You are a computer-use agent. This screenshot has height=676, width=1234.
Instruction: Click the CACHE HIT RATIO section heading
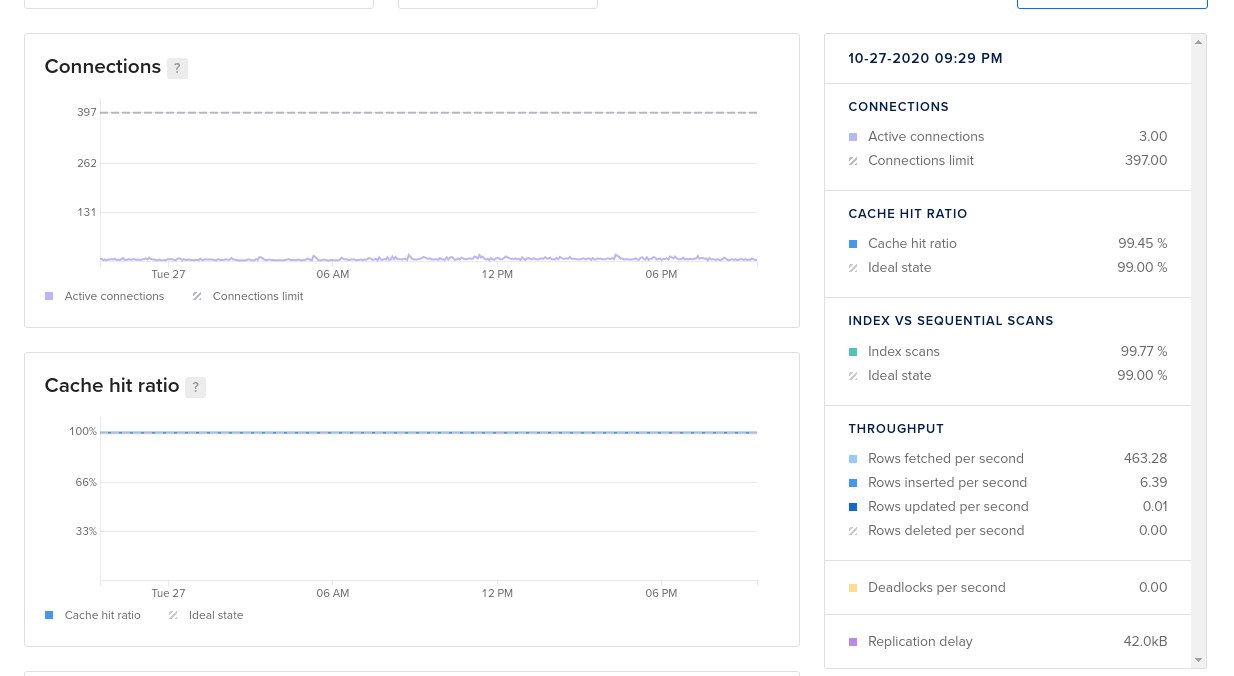(x=908, y=214)
